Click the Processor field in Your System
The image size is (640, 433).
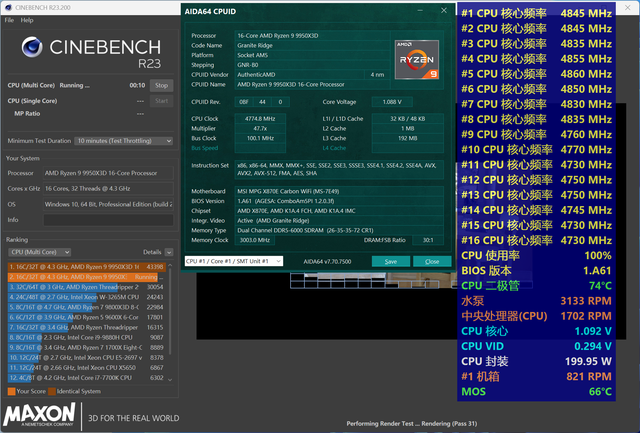pos(108,173)
